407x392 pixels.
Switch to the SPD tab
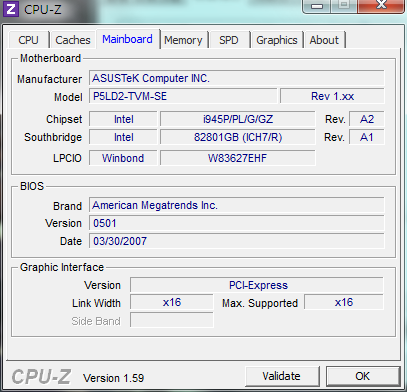pos(229,40)
